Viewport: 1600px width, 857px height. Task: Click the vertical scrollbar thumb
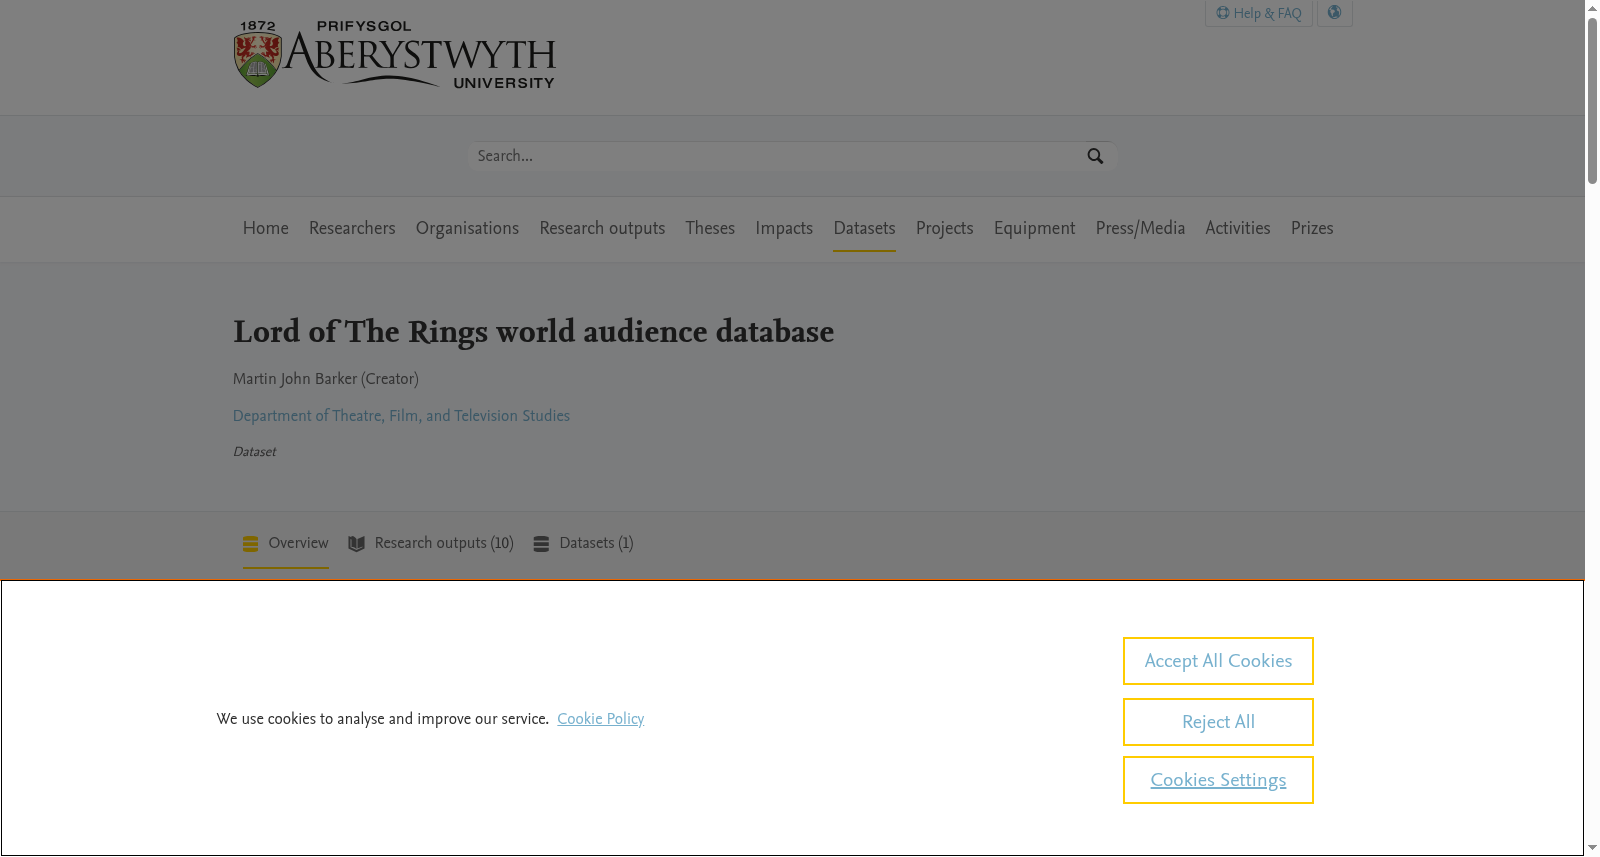[x=1592, y=100]
